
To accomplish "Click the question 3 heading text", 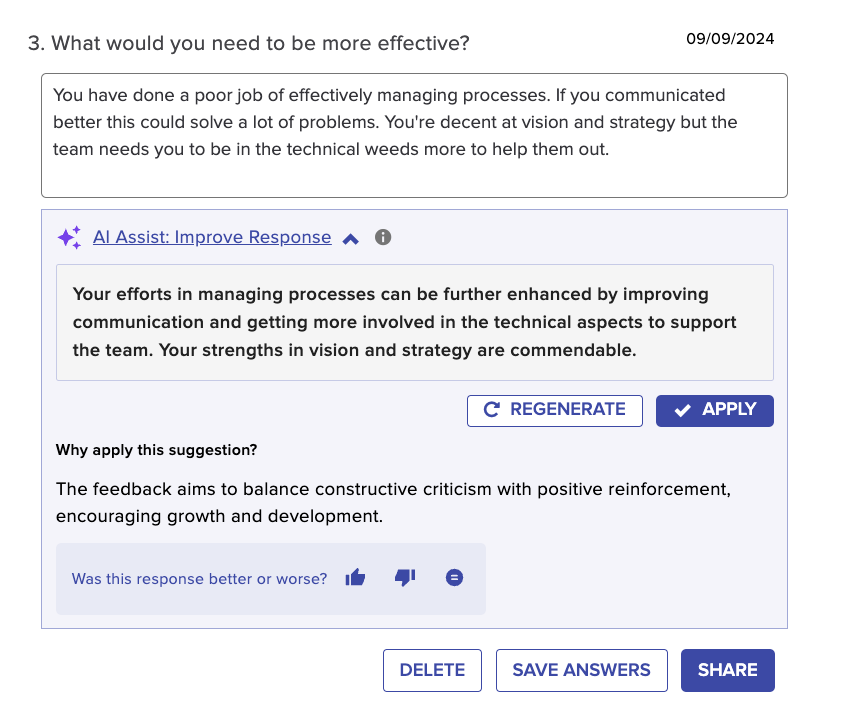I will [x=249, y=43].
